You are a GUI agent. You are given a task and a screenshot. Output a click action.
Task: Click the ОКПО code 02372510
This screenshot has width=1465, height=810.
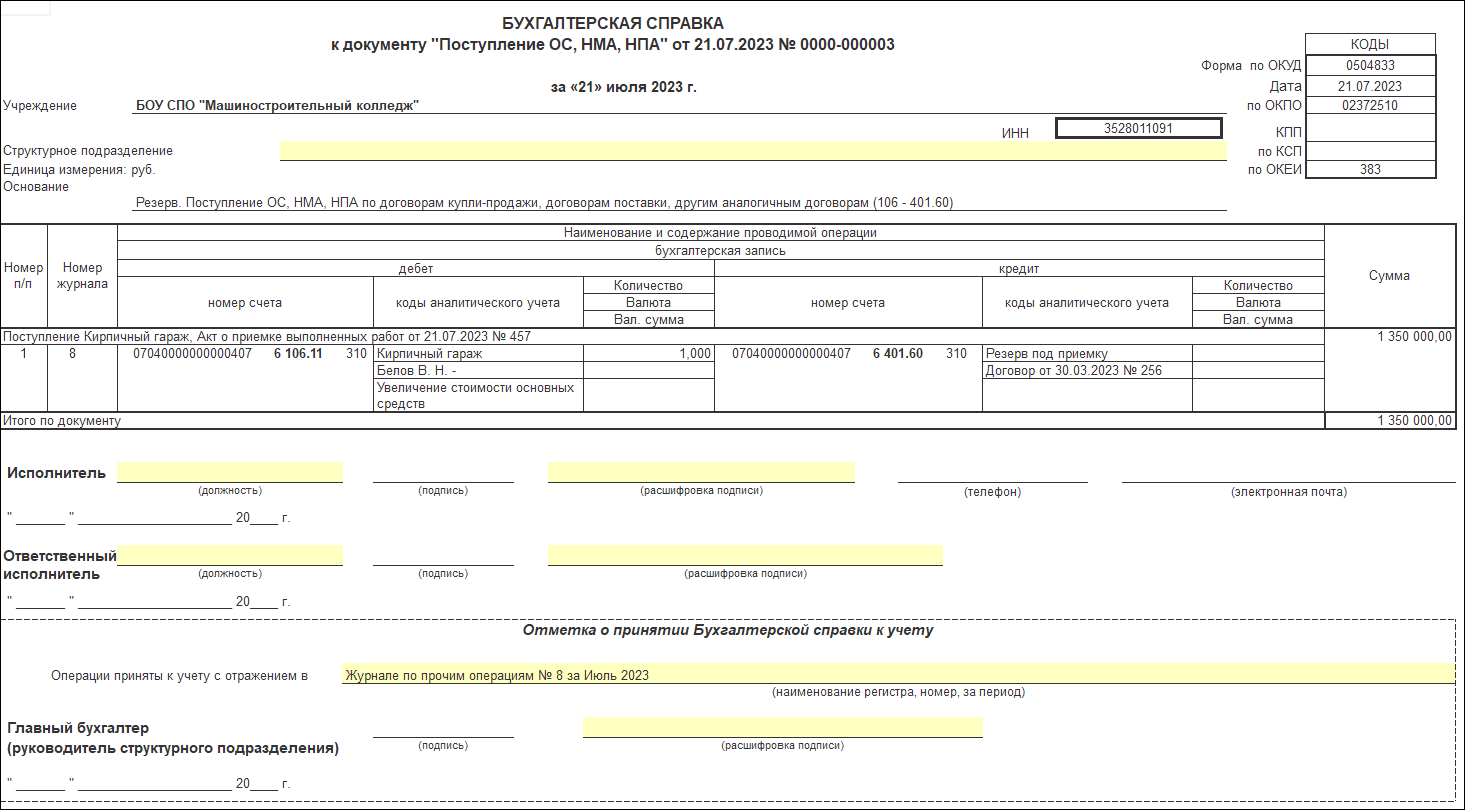click(1370, 105)
